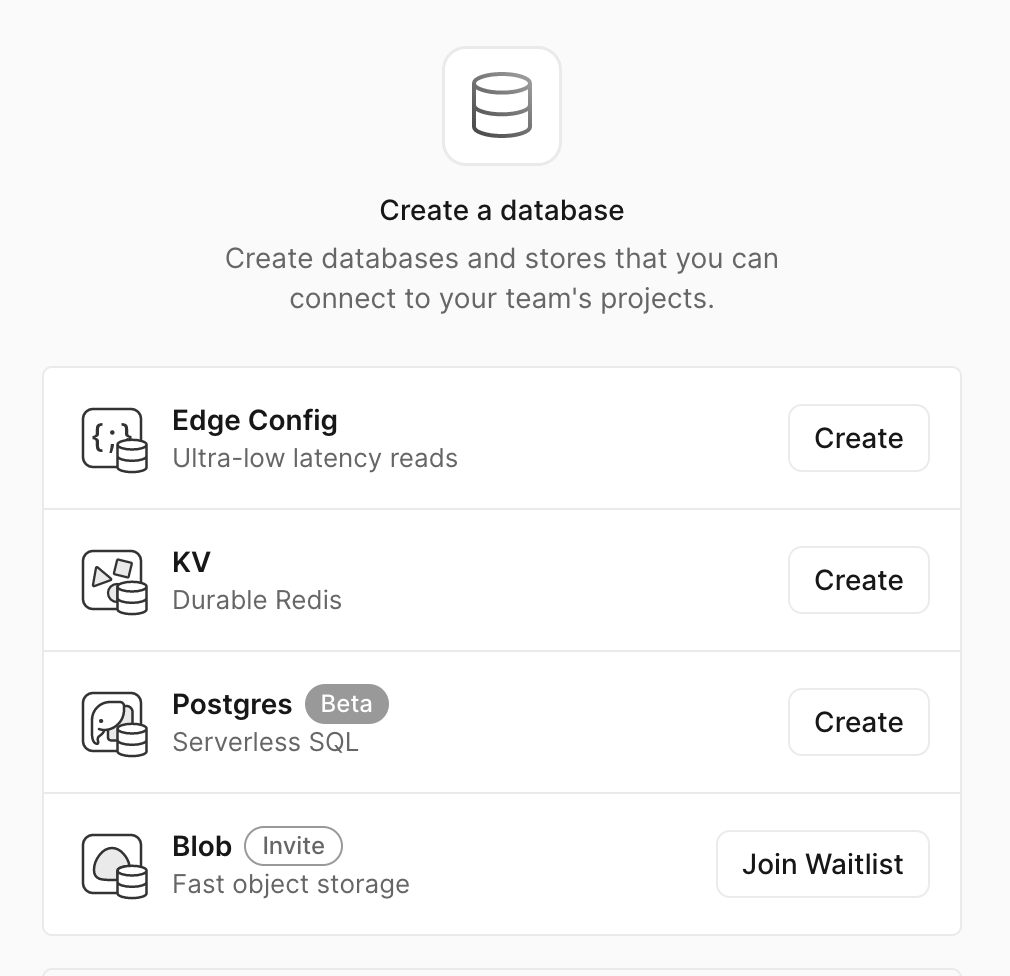
Task: Click the "Create a database" heading
Action: click(x=502, y=210)
